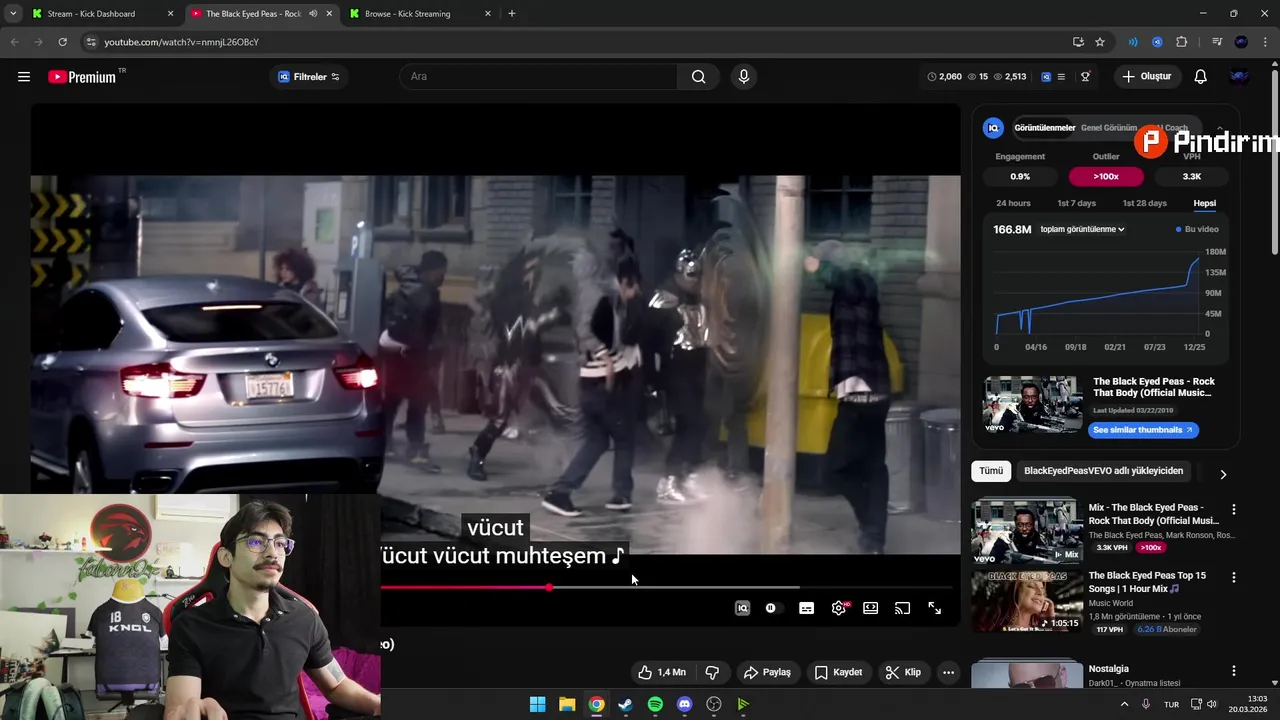The width and height of the screenshot is (1280, 720).
Task: Collapse the vidIQ panel chevron
Action: (1220, 128)
